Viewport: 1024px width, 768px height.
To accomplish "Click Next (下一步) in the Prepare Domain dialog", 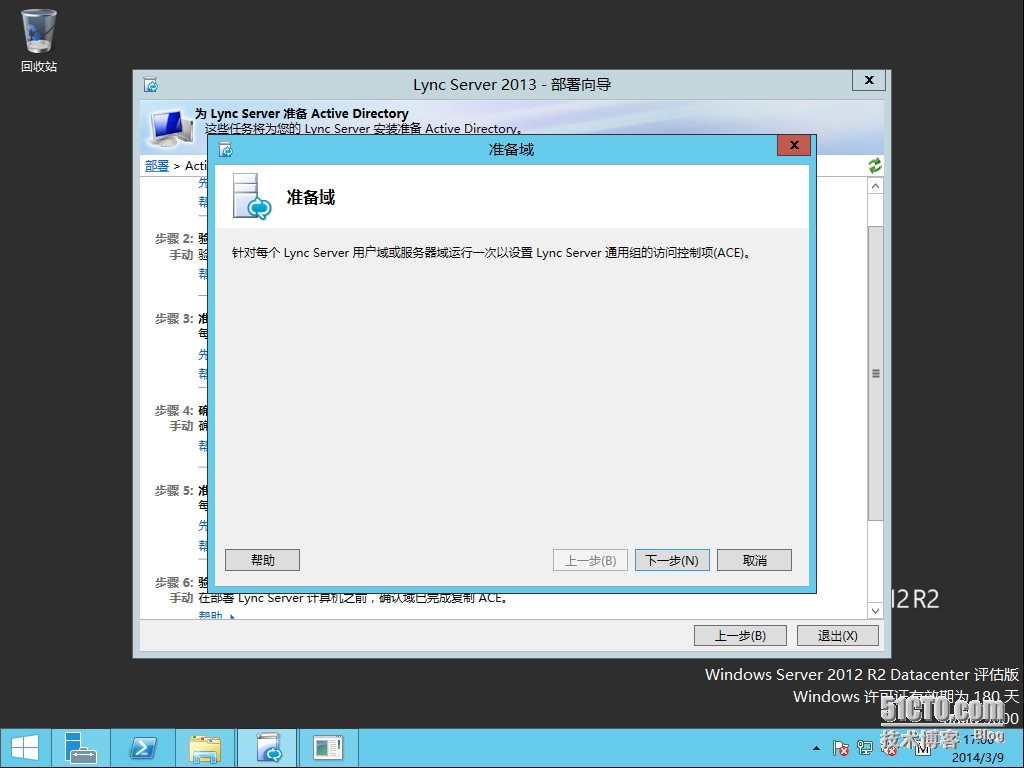I will click(672, 560).
